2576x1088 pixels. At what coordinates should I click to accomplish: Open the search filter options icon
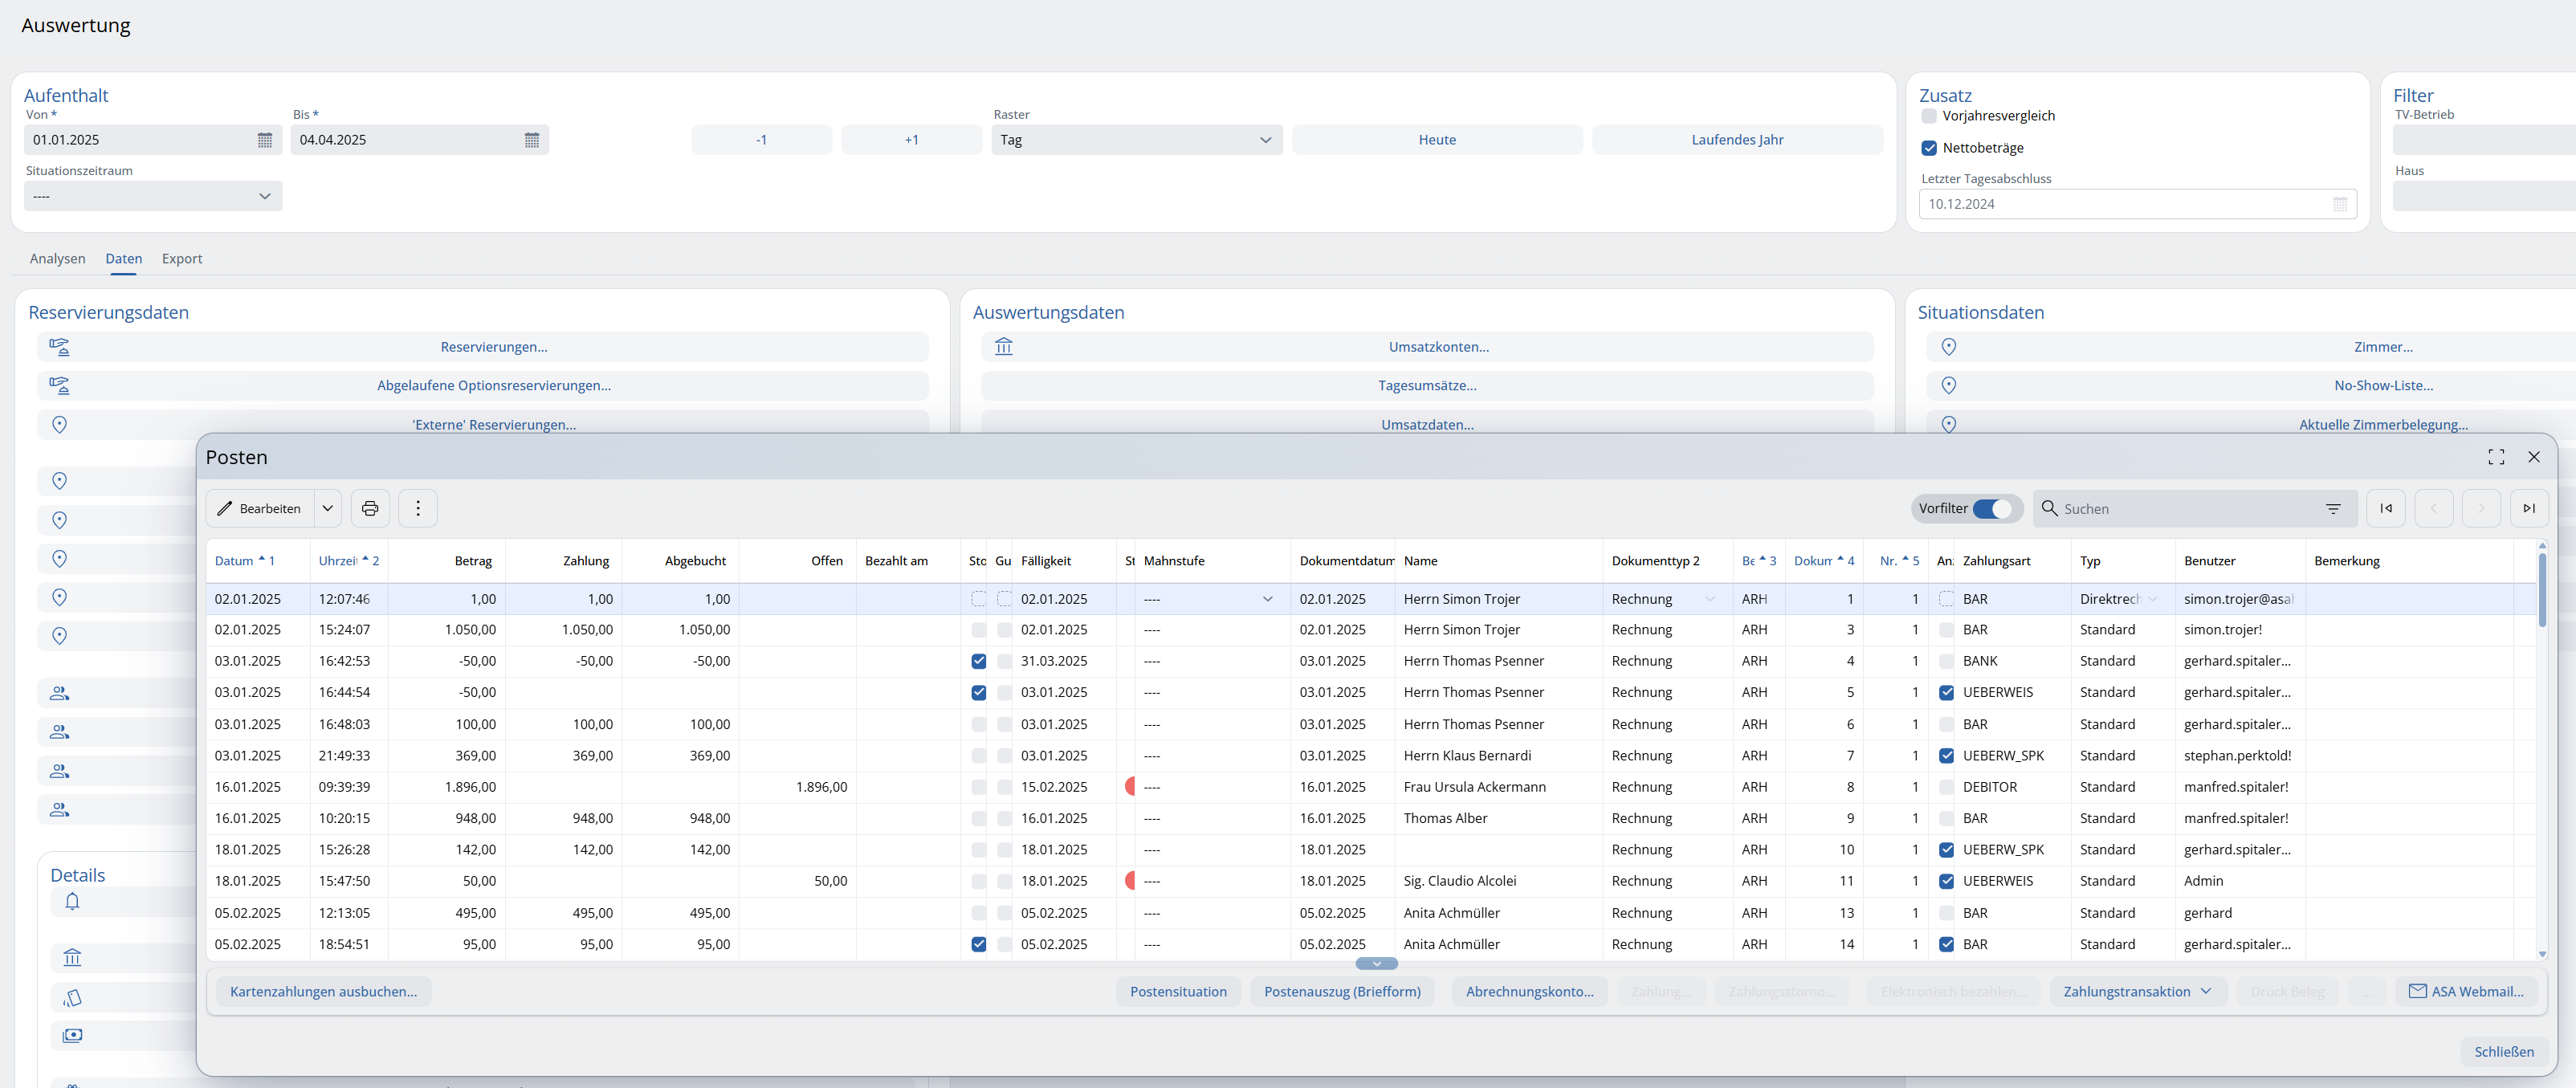2333,508
